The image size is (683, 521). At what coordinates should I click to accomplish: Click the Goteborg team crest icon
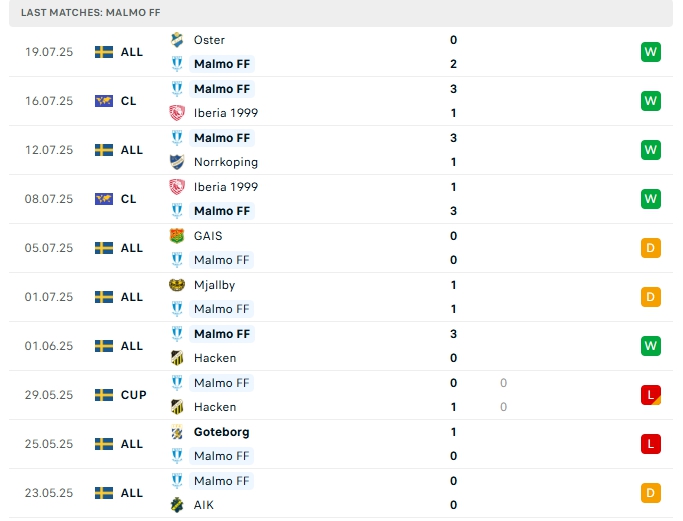pos(178,432)
